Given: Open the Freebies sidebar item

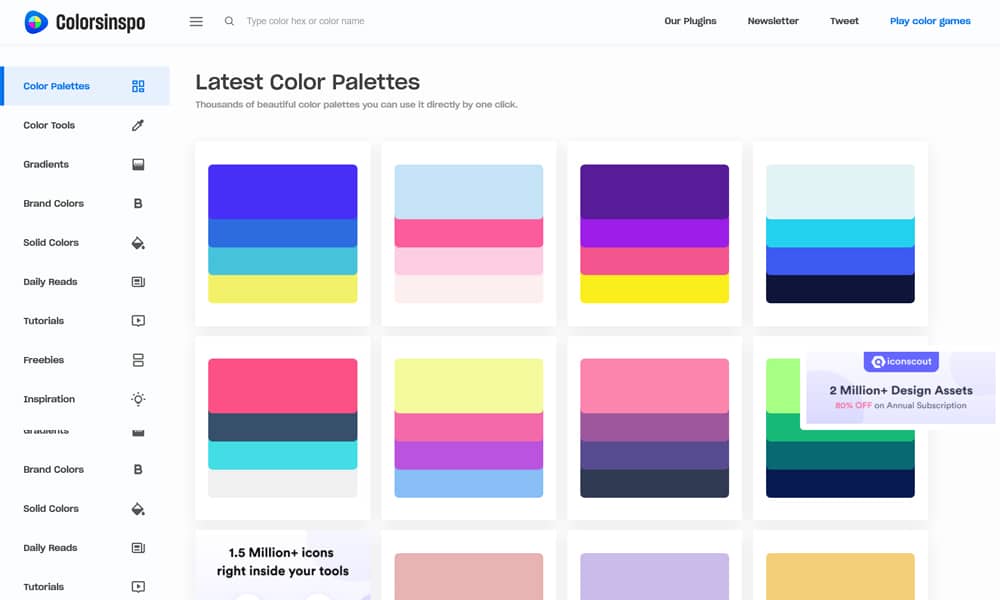Looking at the screenshot, I should click(85, 360).
